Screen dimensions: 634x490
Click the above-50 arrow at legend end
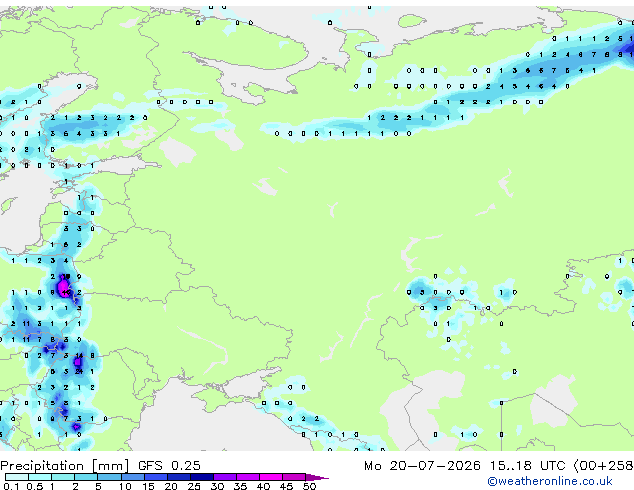(x=317, y=477)
